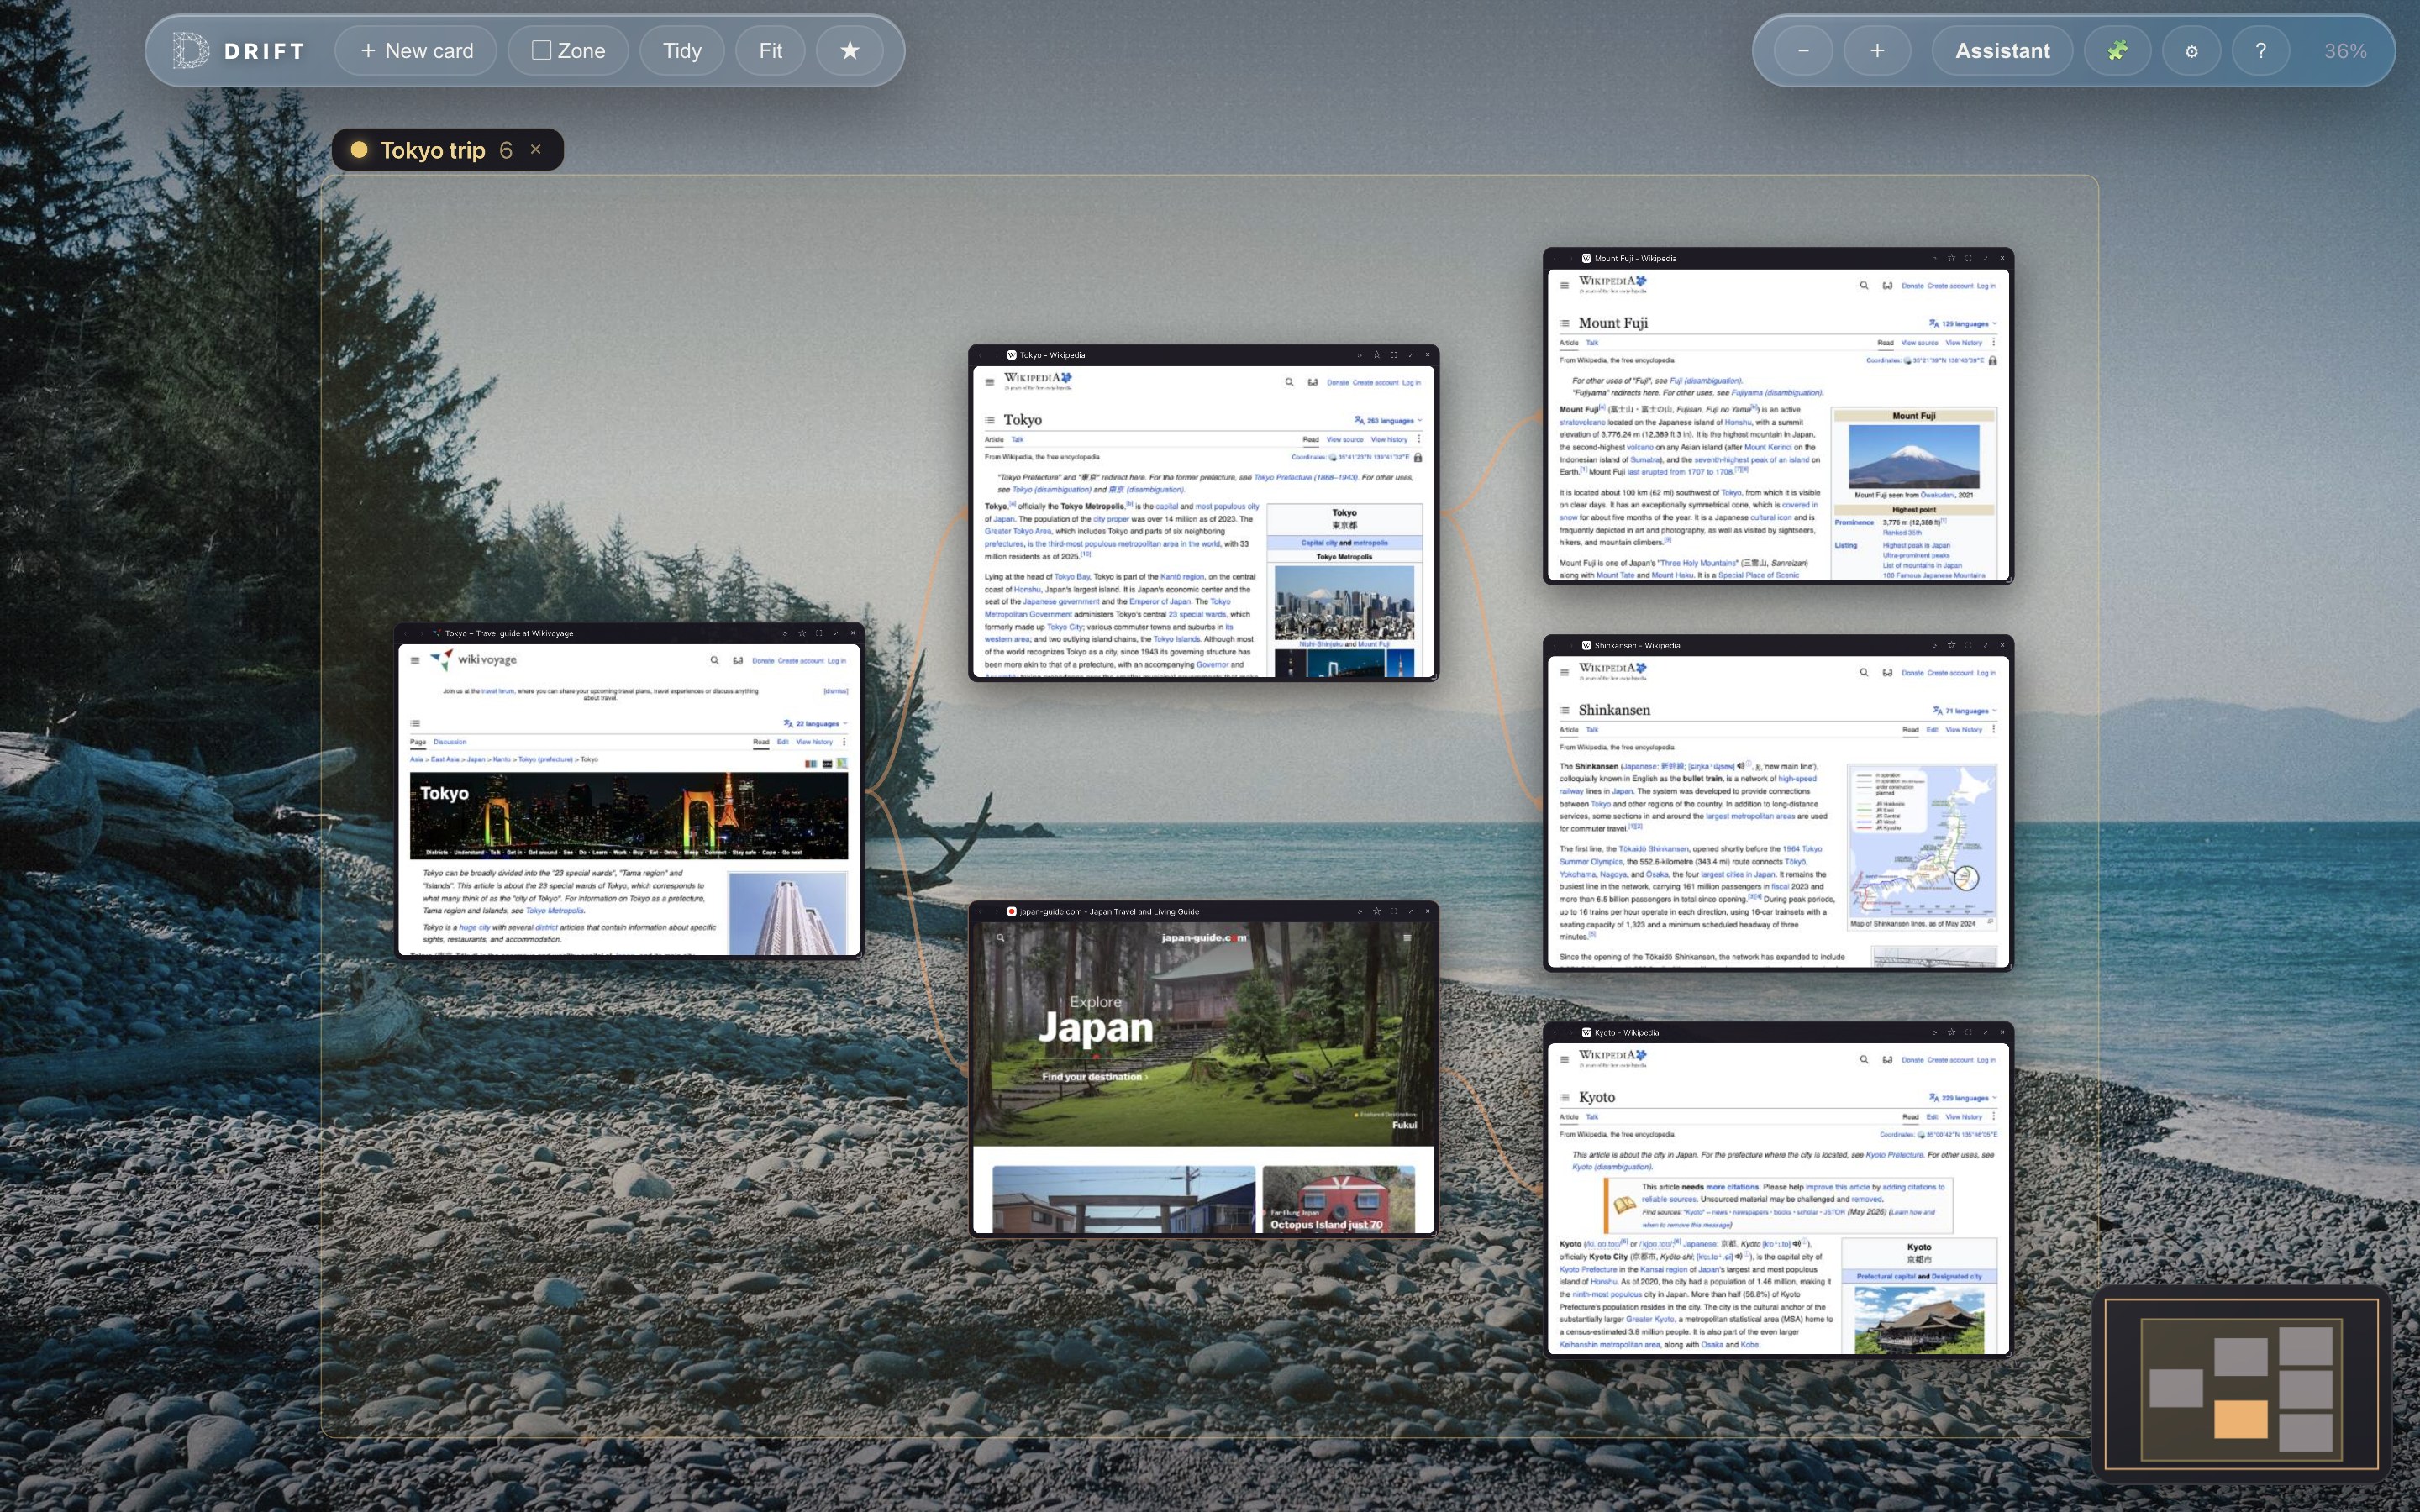The width and height of the screenshot is (2420, 1512).
Task: Remove the Tokyo trip zone with its x
Action: click(x=536, y=149)
